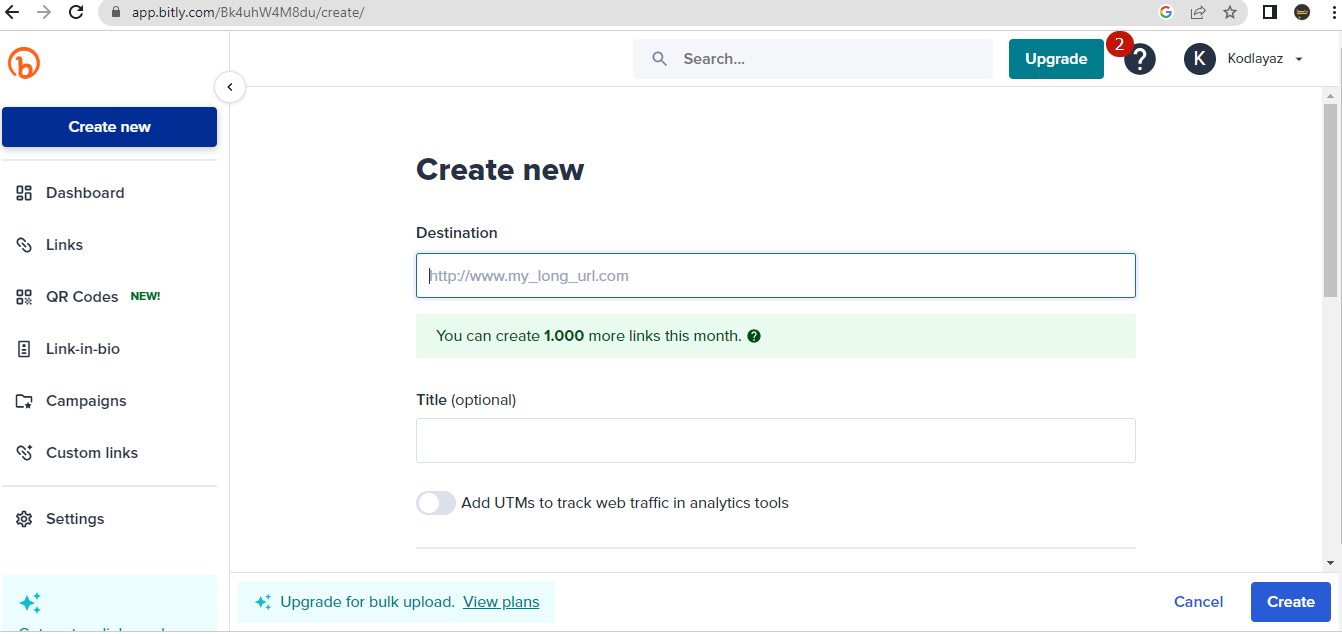Click the 'Create new' page heading
Viewport: 1342px width, 634px height.
point(500,169)
